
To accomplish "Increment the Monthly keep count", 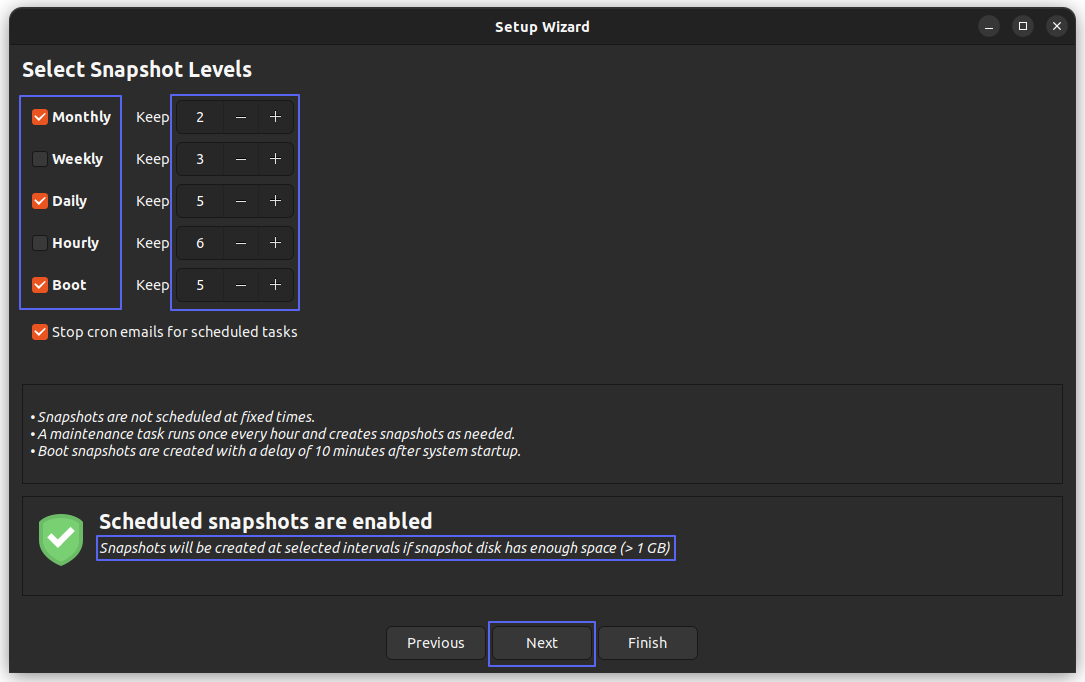I will point(275,117).
